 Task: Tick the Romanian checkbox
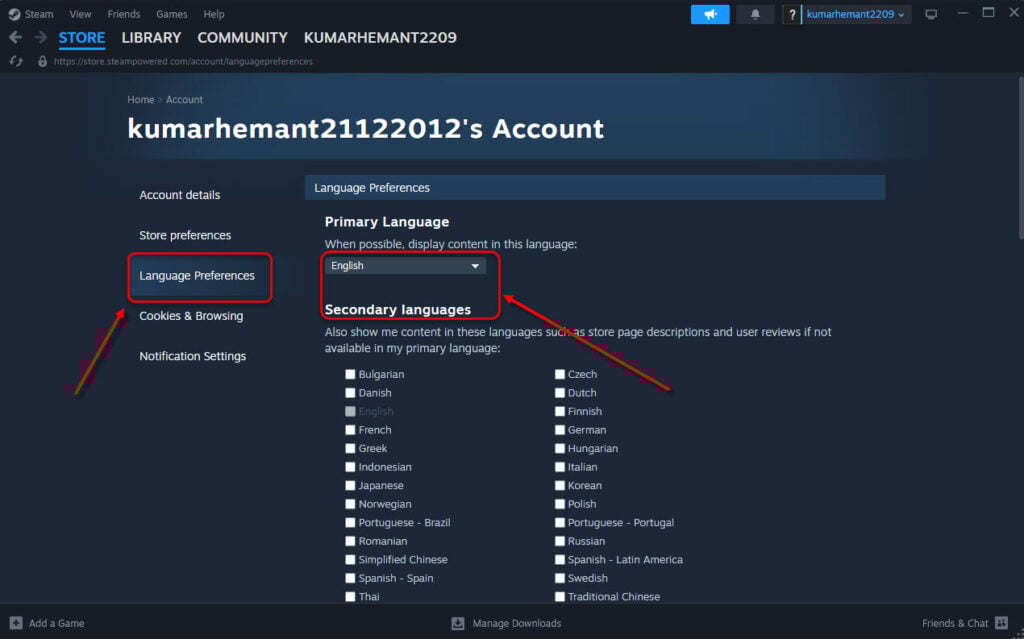(x=350, y=541)
